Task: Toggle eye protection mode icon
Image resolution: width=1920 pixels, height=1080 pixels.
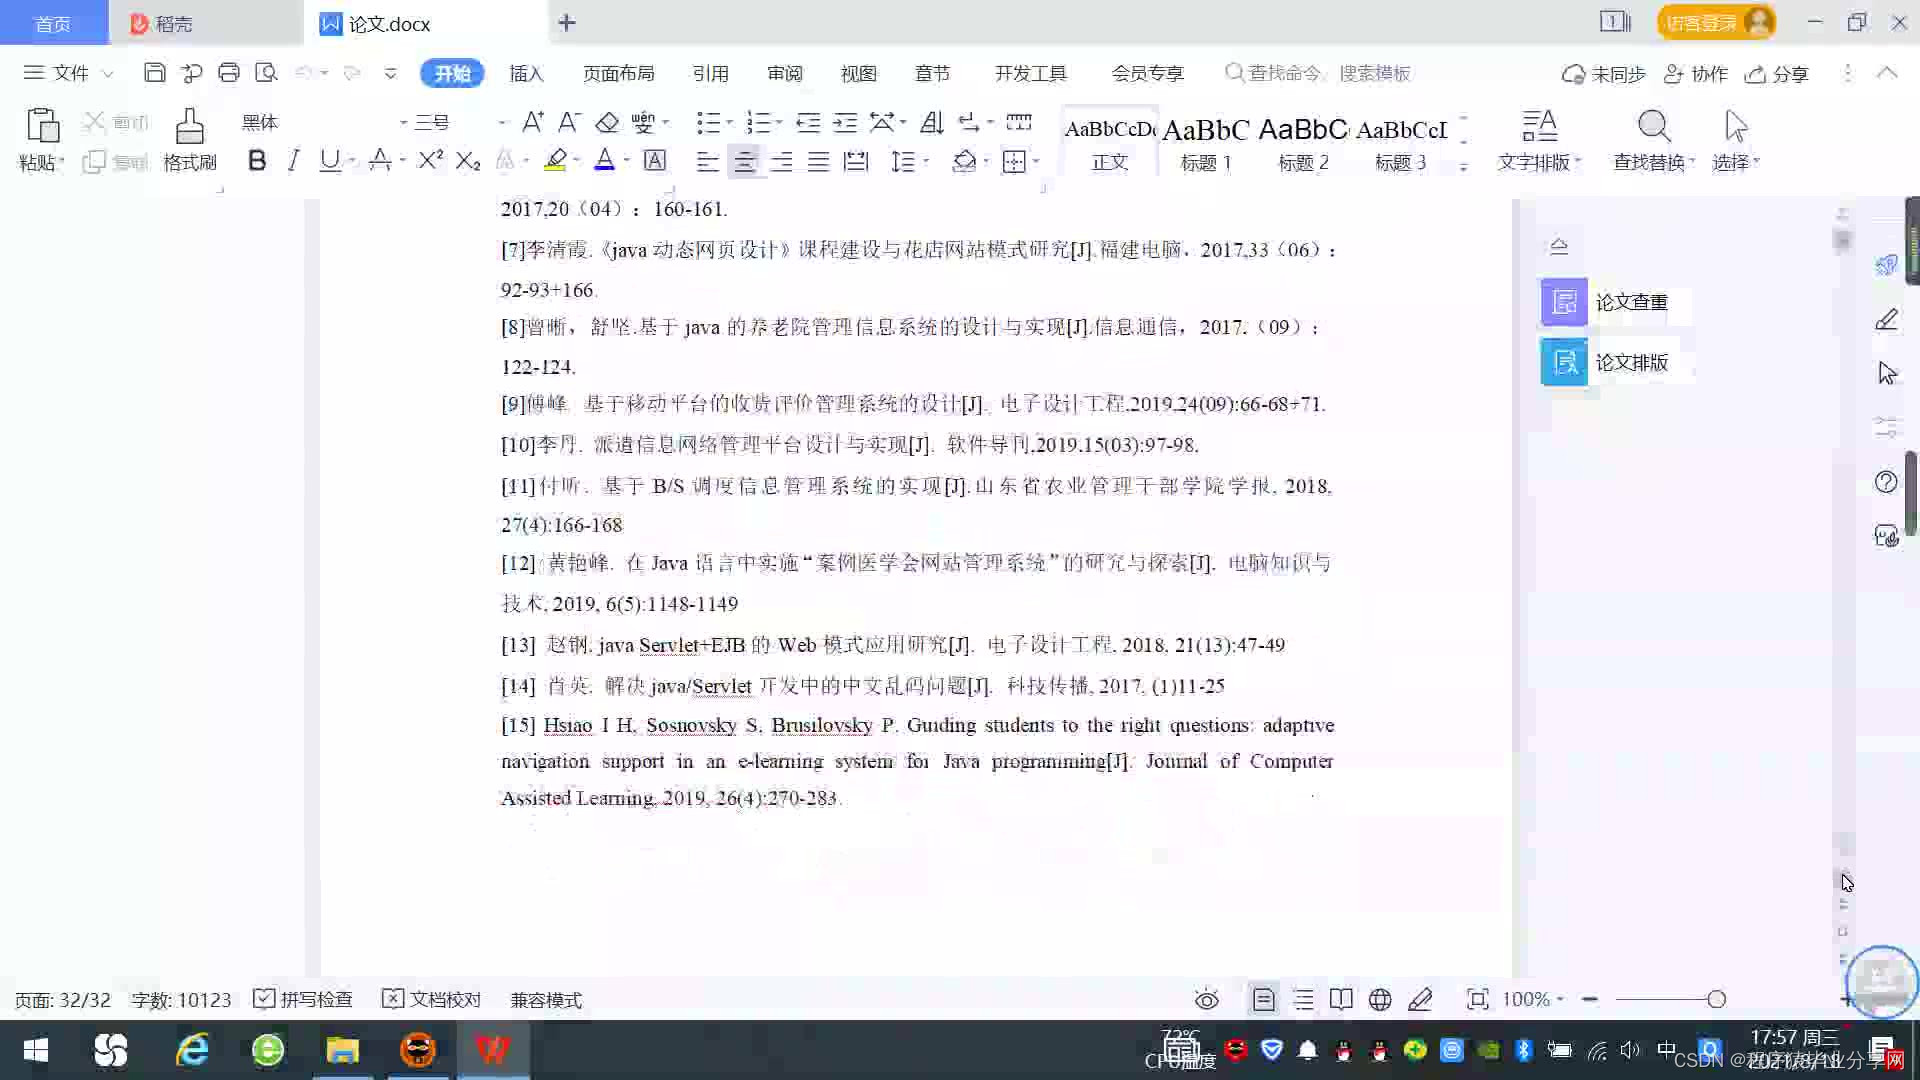Action: pos(1206,999)
